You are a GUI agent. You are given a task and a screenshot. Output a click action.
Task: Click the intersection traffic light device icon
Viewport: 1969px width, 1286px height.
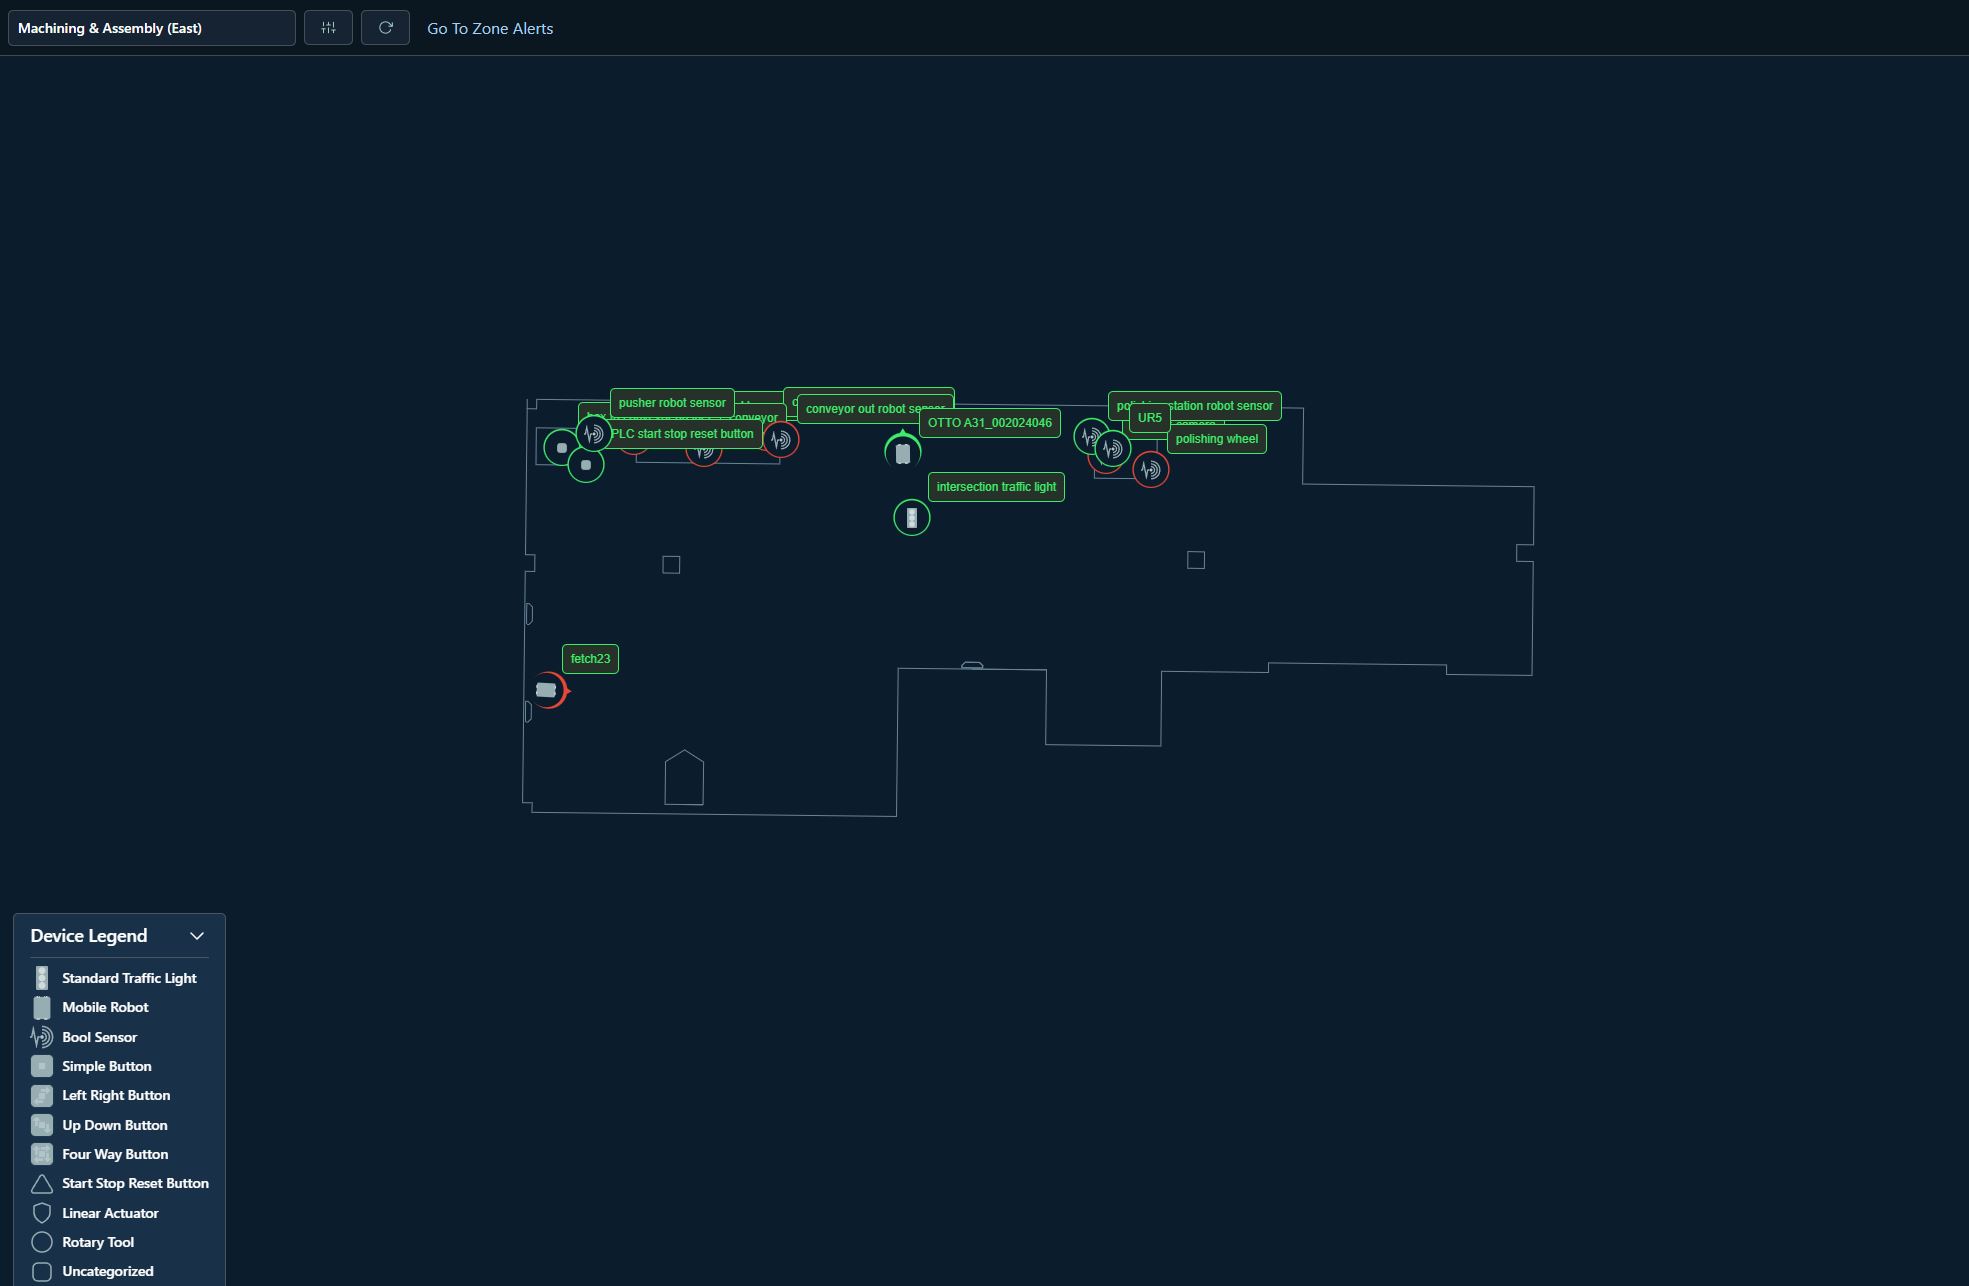point(911,518)
